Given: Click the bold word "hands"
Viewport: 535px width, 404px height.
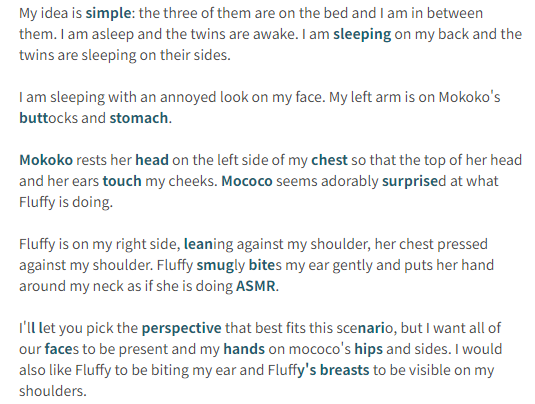Looking at the screenshot, I should point(244,349).
